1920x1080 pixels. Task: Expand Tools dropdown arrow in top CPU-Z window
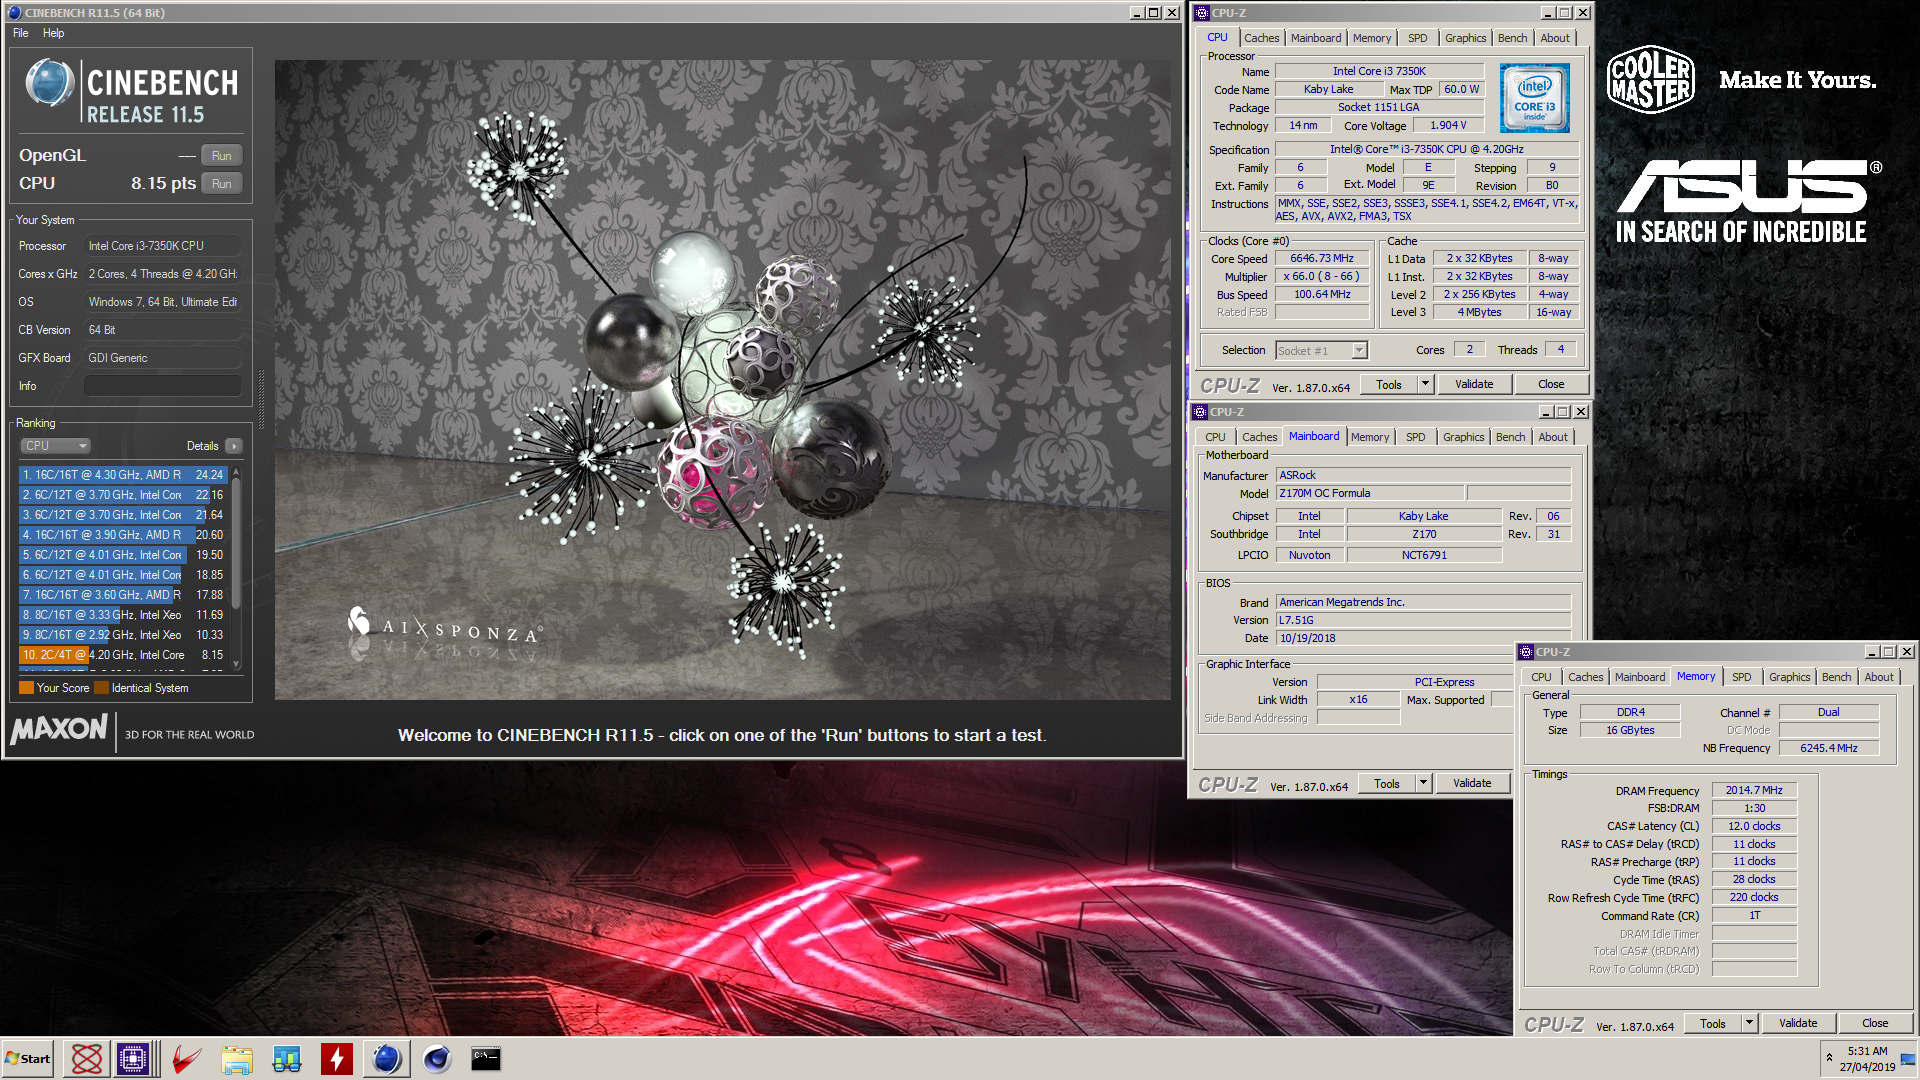click(x=1425, y=385)
